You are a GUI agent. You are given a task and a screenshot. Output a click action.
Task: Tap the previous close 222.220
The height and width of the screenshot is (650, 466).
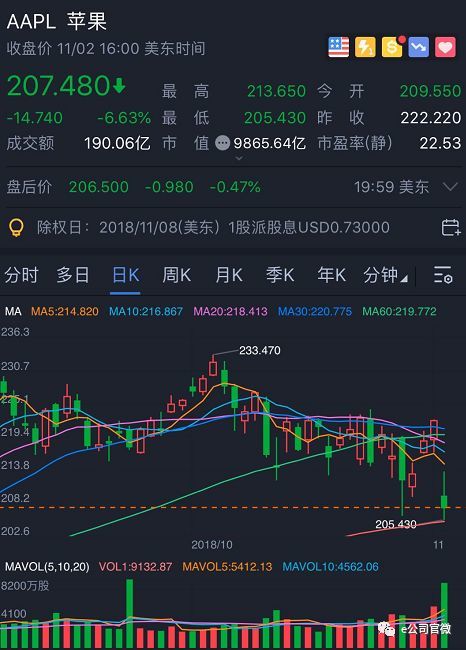click(430, 118)
